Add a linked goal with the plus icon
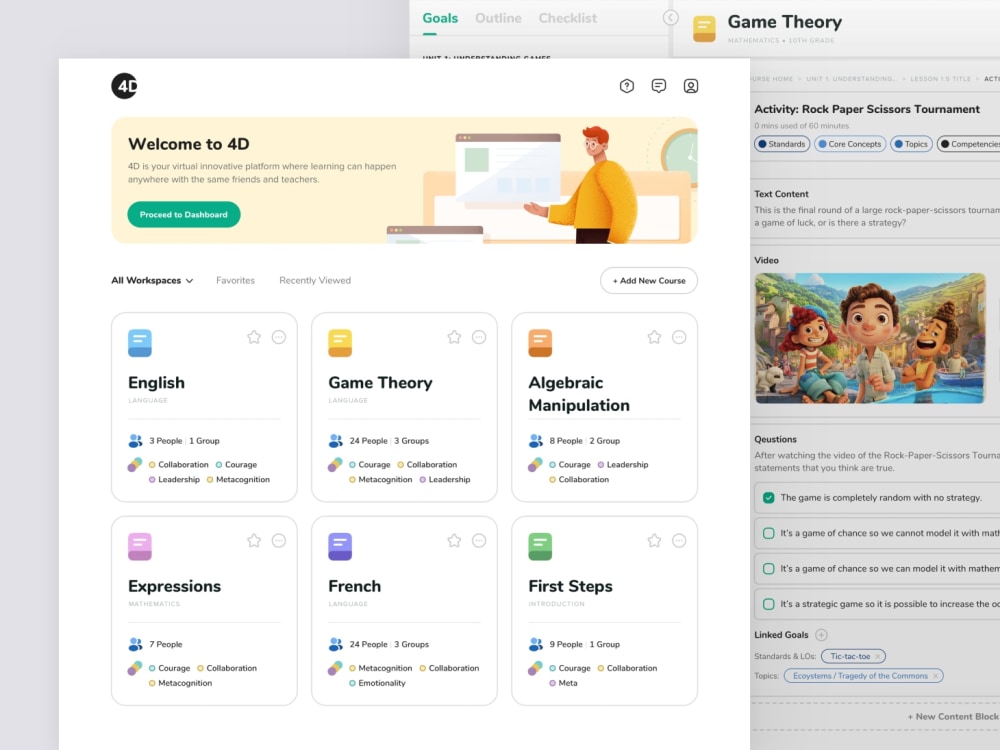The image size is (1000, 750). (x=821, y=635)
